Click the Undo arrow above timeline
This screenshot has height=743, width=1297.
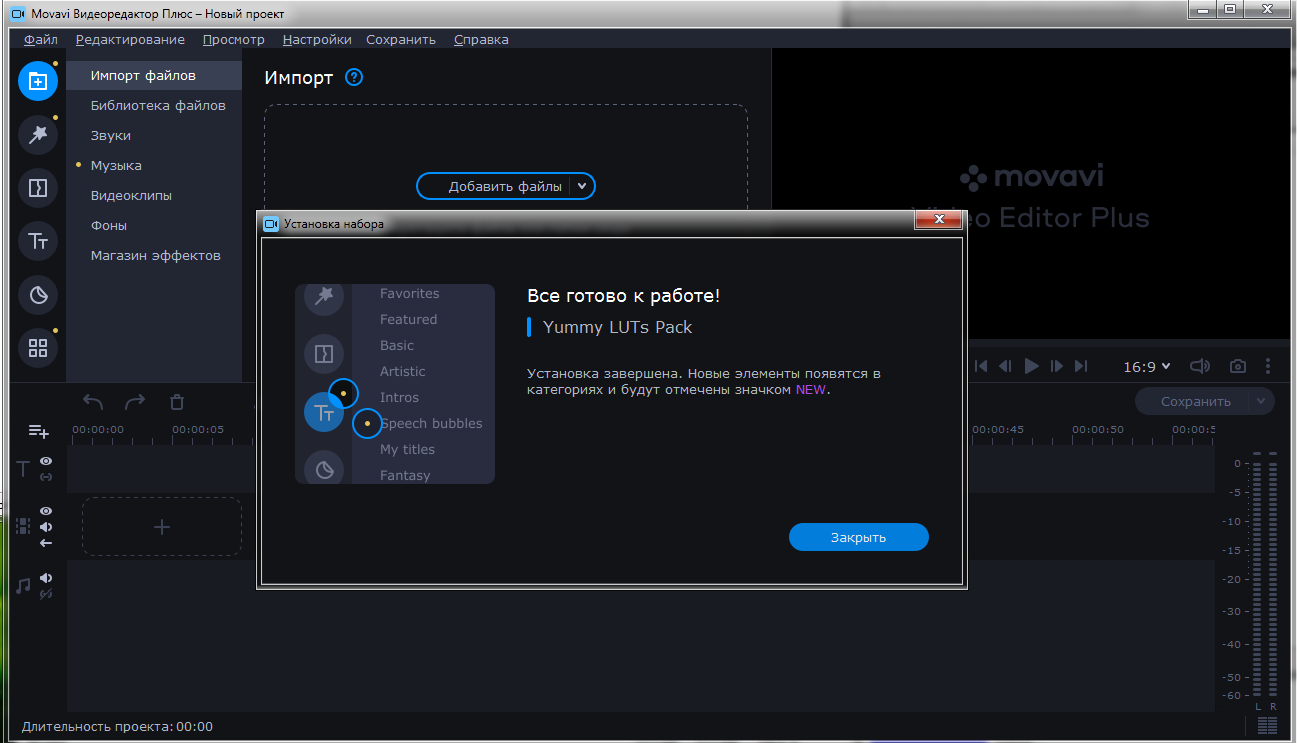coord(93,402)
